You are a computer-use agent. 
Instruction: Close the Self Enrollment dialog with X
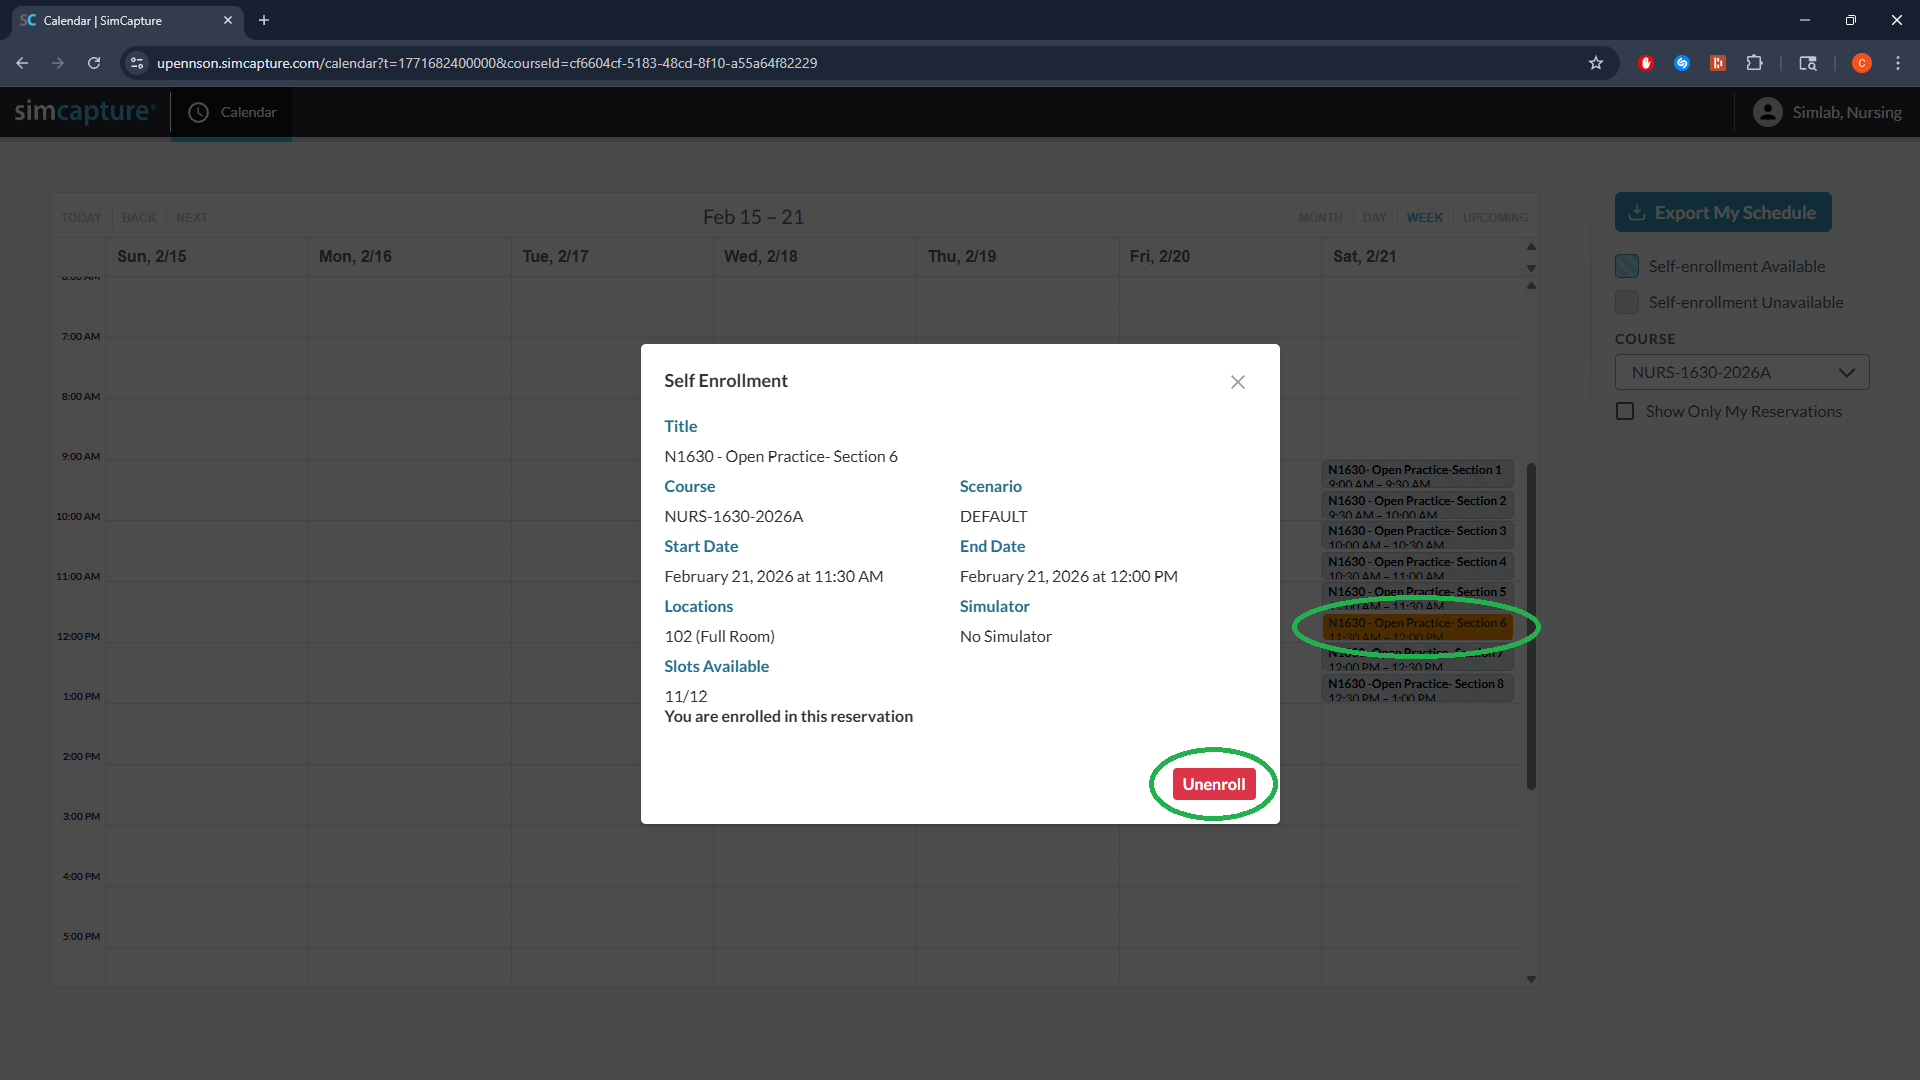pos(1237,382)
